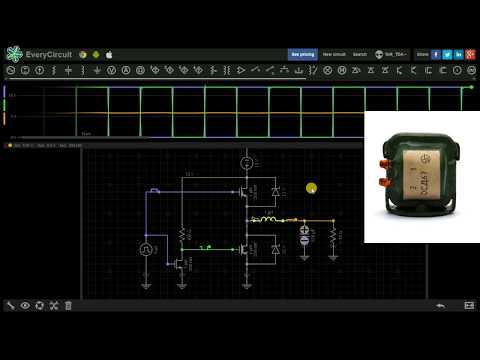Click the oscilloscope waveform end marker
This screenshot has width=480, height=360.
tap(471, 87)
